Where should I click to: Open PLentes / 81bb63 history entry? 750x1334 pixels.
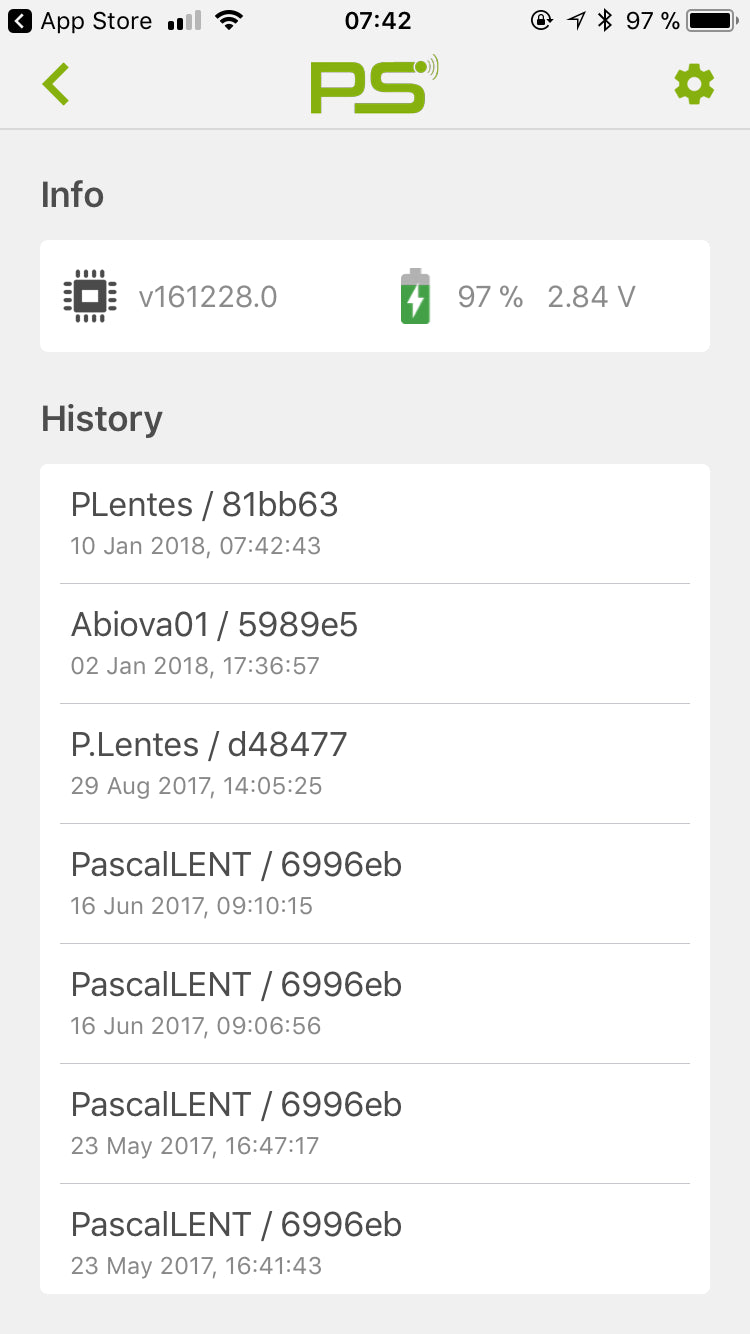pos(375,523)
